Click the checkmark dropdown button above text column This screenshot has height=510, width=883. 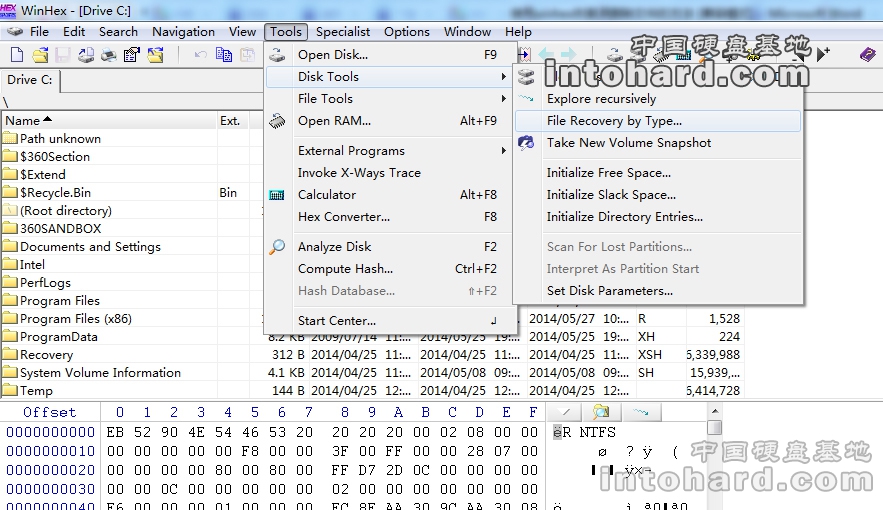point(565,411)
